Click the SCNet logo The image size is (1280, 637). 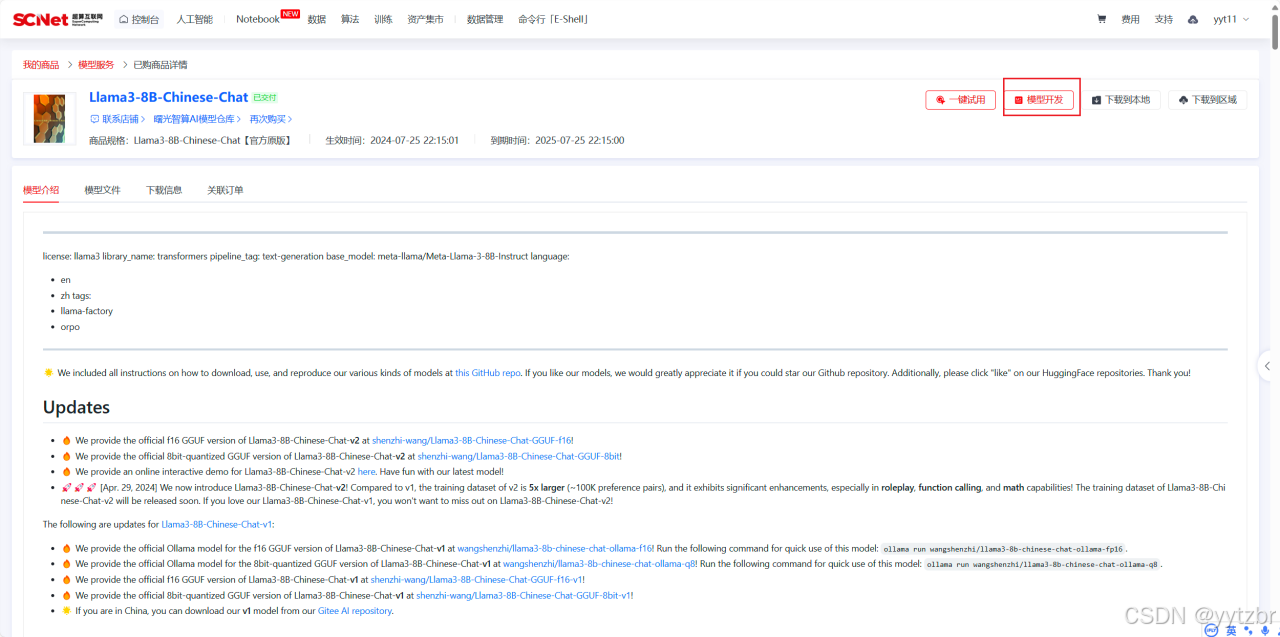(58, 19)
